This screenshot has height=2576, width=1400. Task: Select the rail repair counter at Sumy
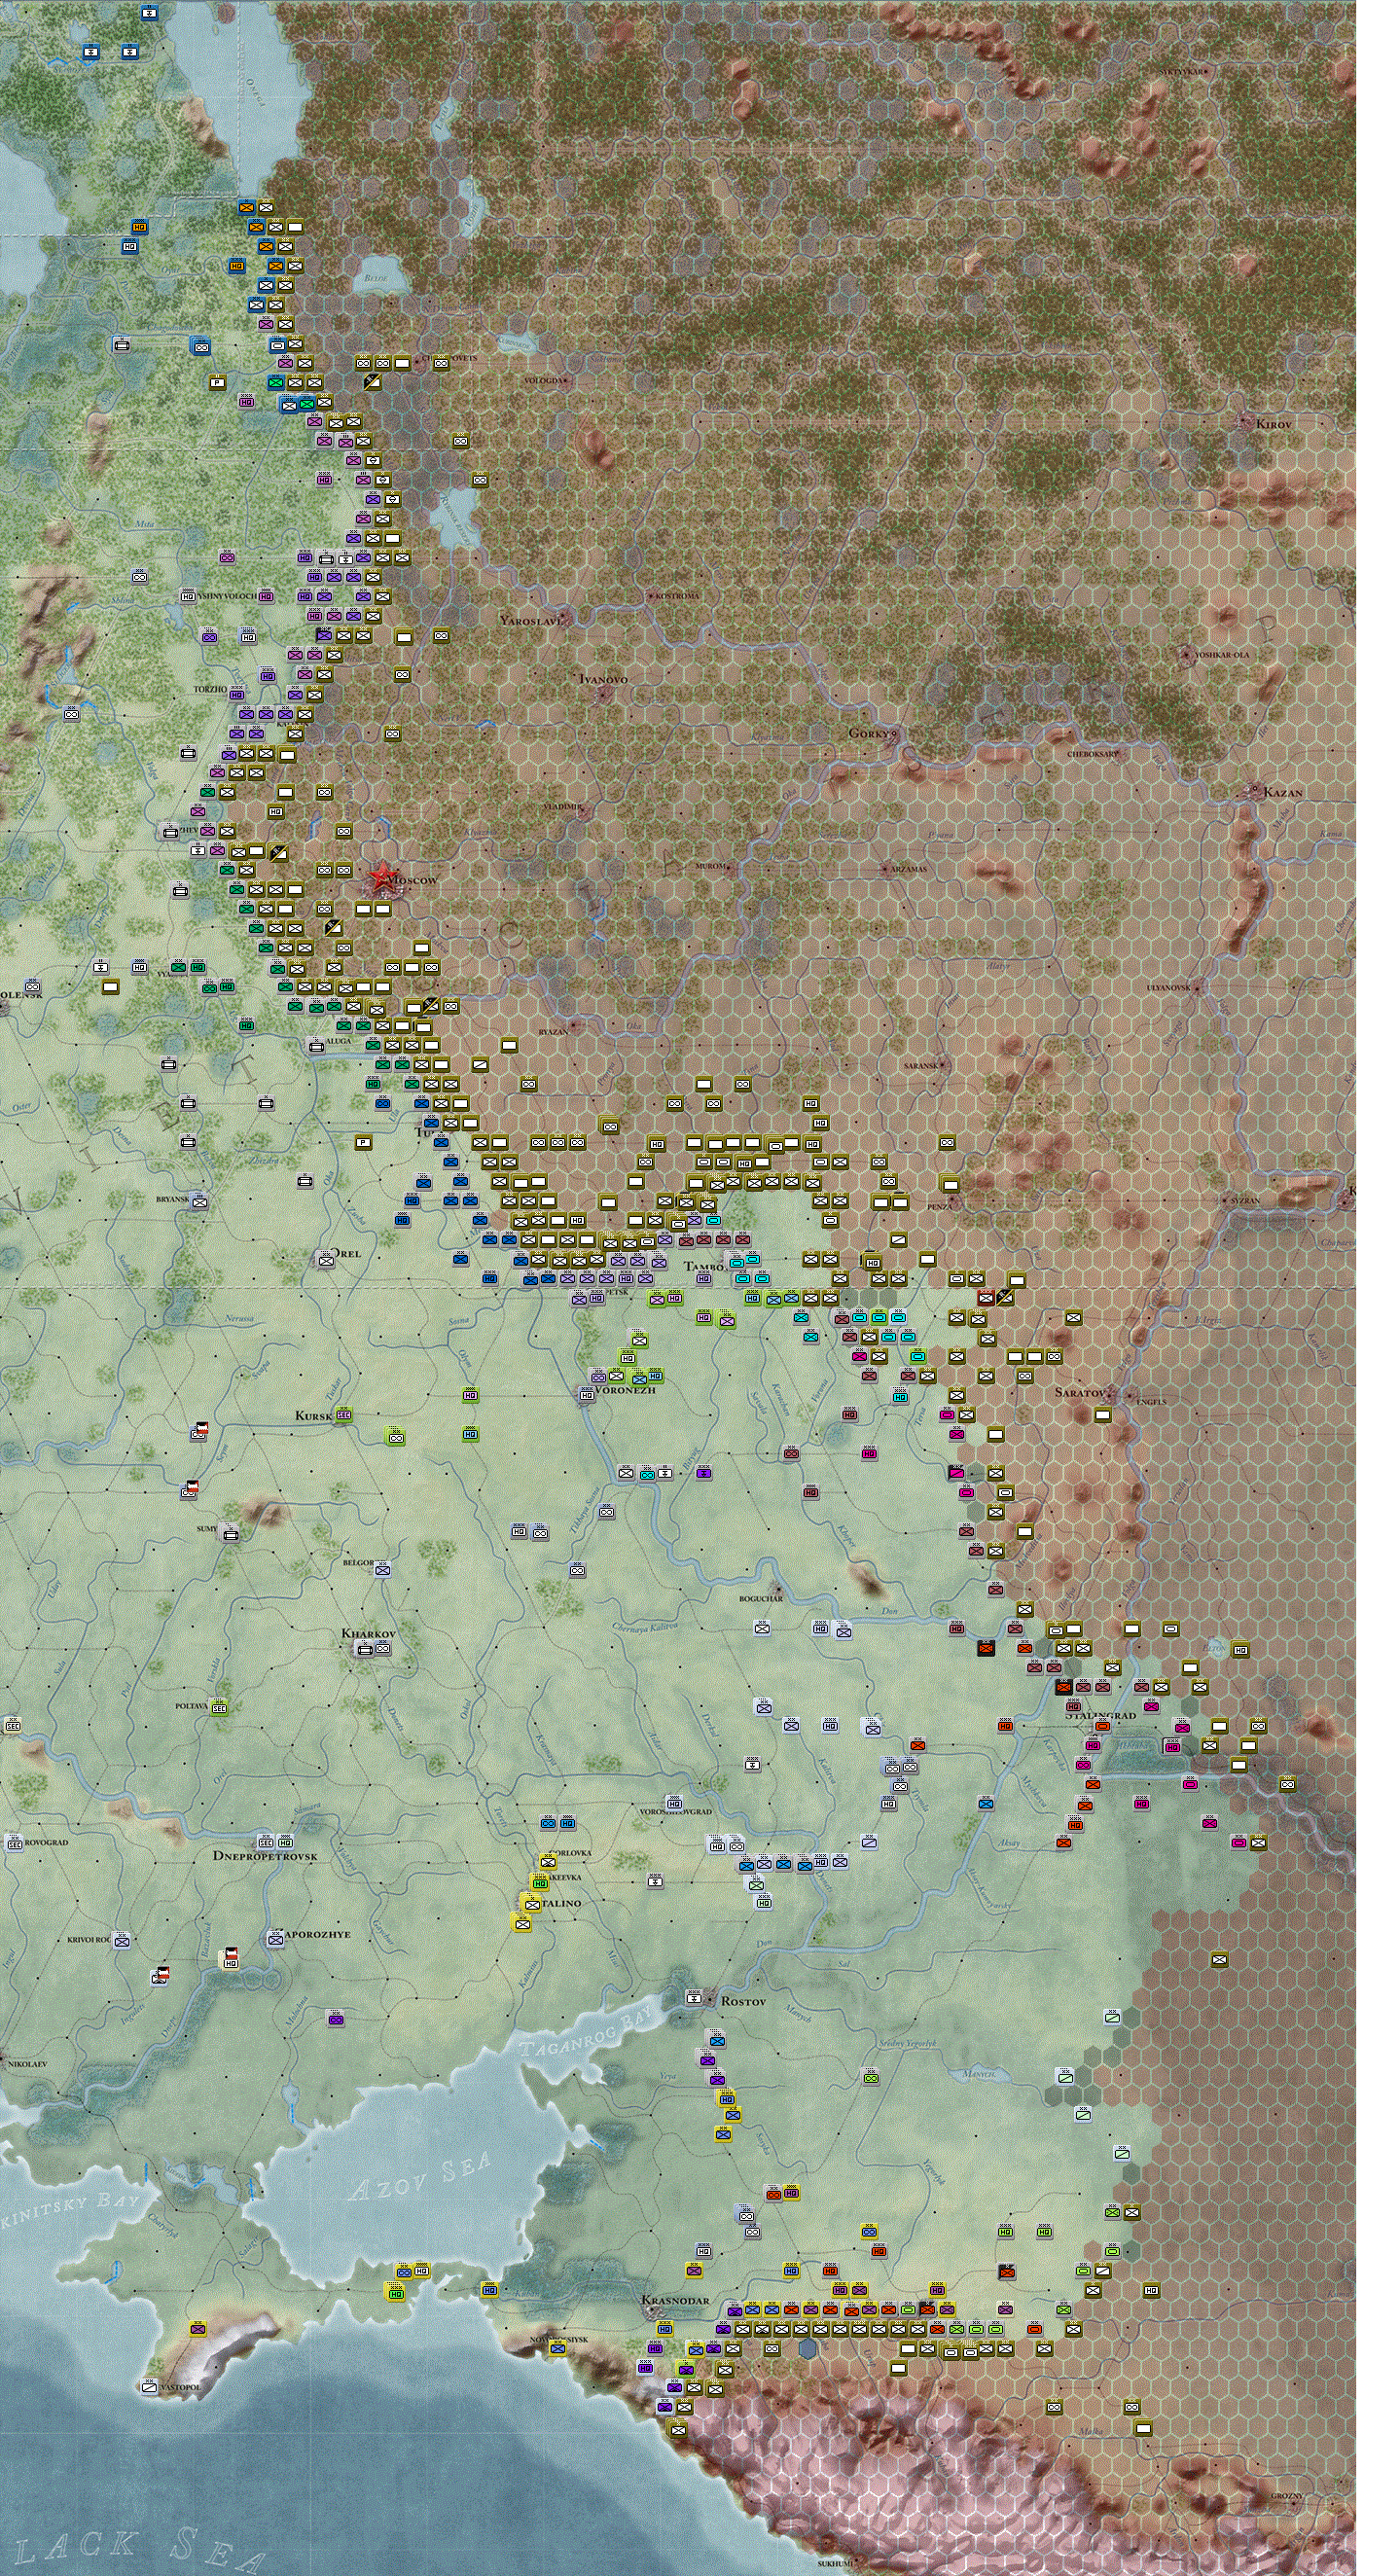click(x=231, y=1533)
